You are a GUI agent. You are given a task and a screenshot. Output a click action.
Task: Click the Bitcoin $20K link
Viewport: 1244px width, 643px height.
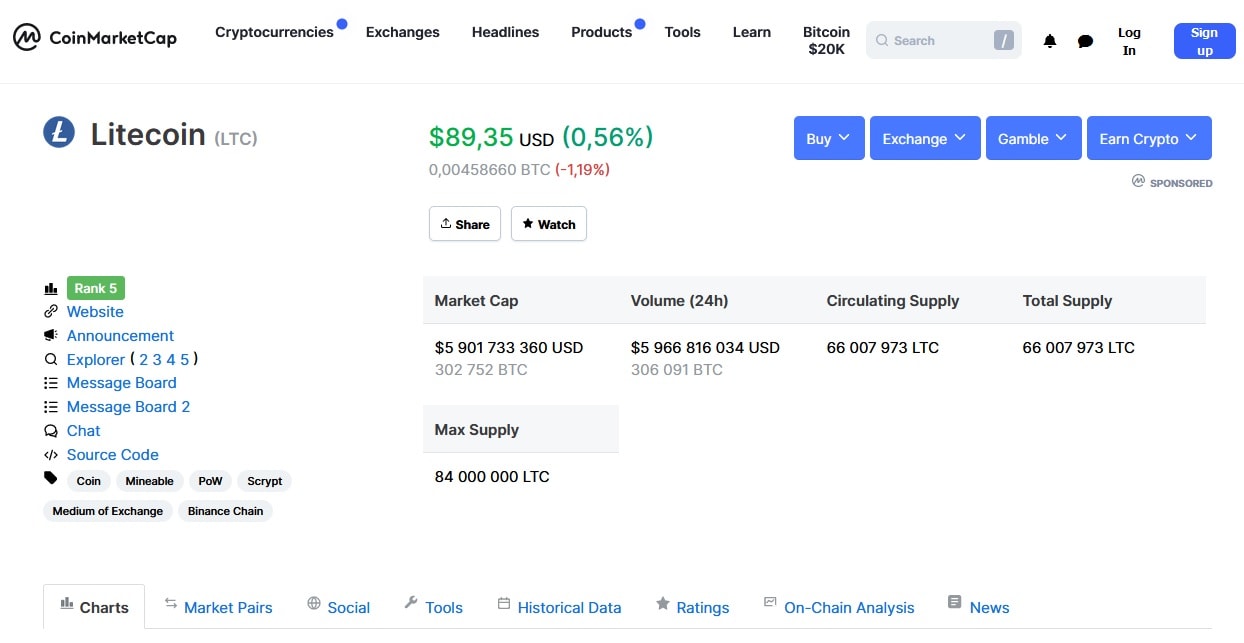[826, 40]
